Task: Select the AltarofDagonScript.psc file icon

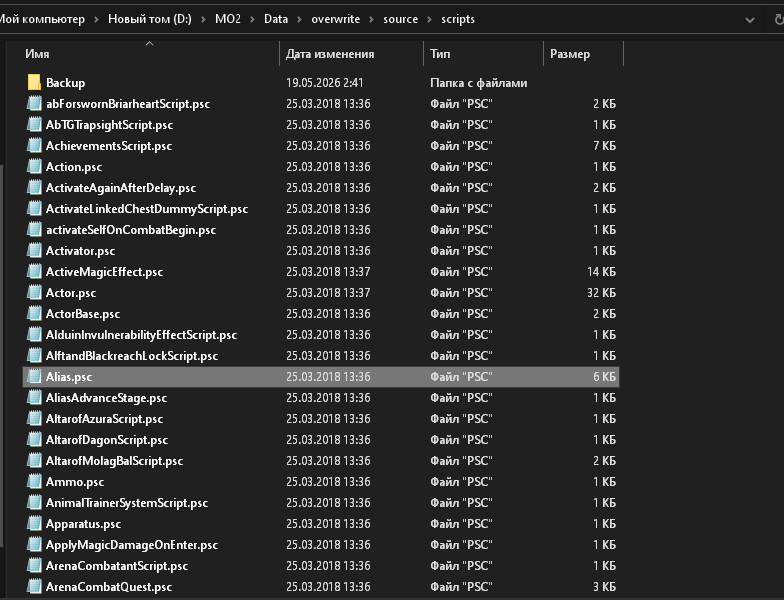Action: click(x=34, y=440)
